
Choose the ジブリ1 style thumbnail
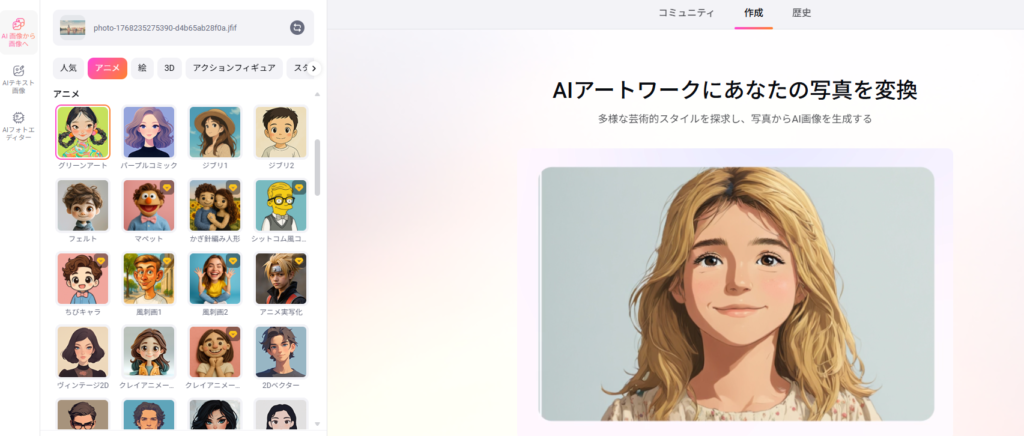click(x=215, y=132)
